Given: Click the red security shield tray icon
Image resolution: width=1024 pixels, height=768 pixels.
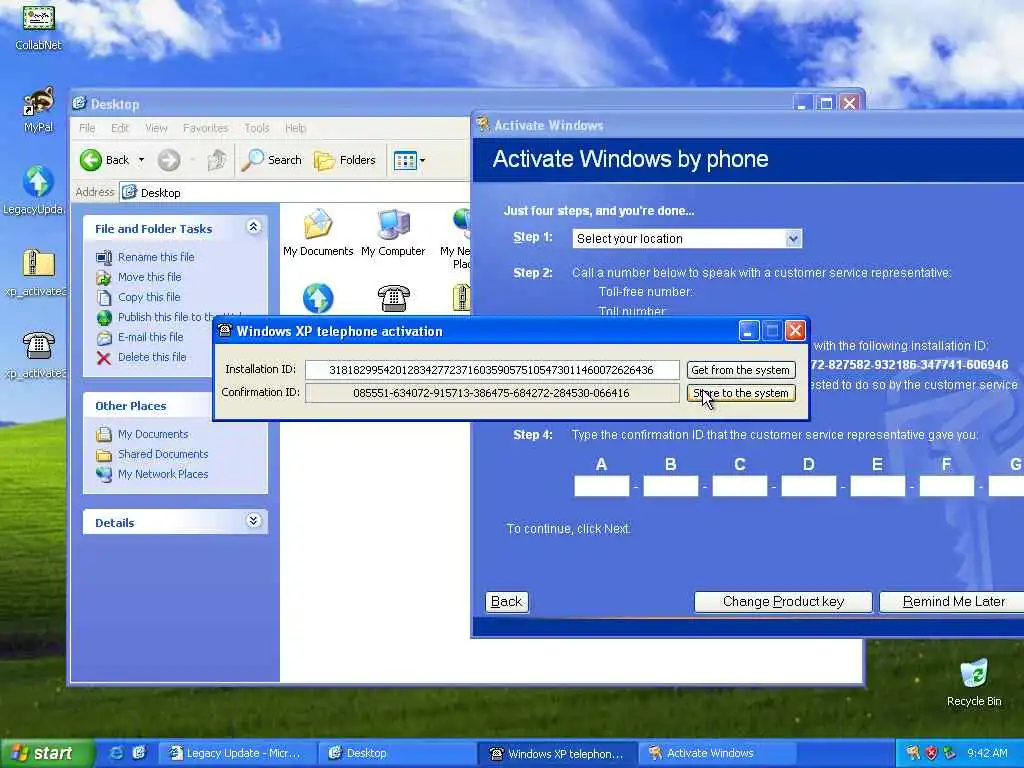Looking at the screenshot, I should pos(931,753).
